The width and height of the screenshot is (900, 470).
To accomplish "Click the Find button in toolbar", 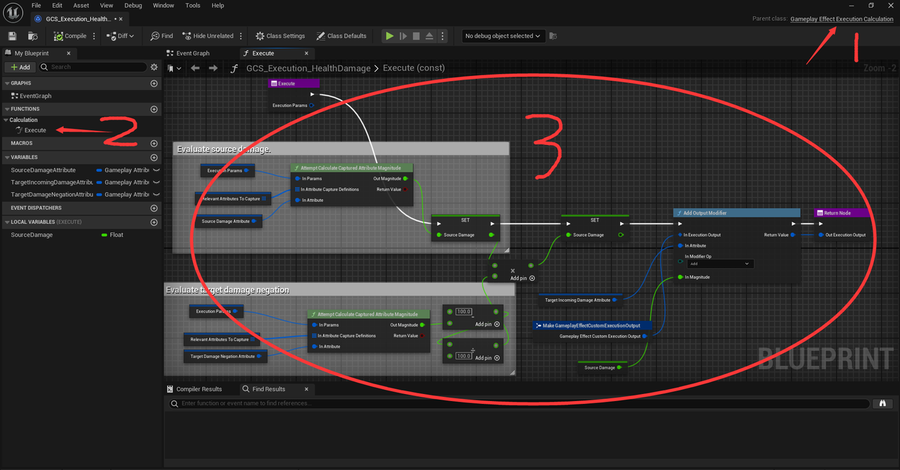I will pyautogui.click(x=161, y=36).
